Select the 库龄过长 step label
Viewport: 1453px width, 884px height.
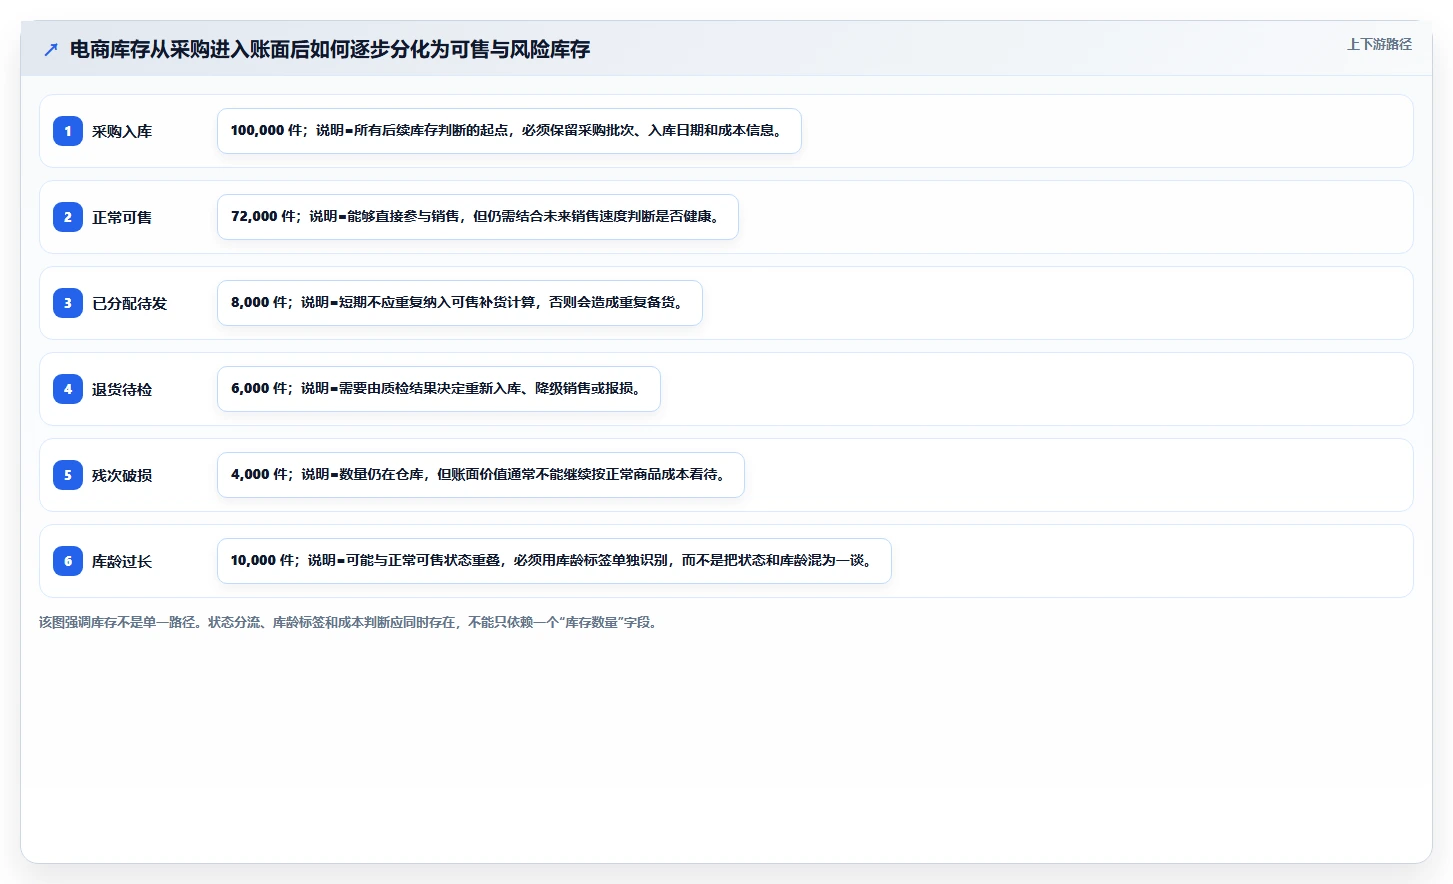pos(122,561)
